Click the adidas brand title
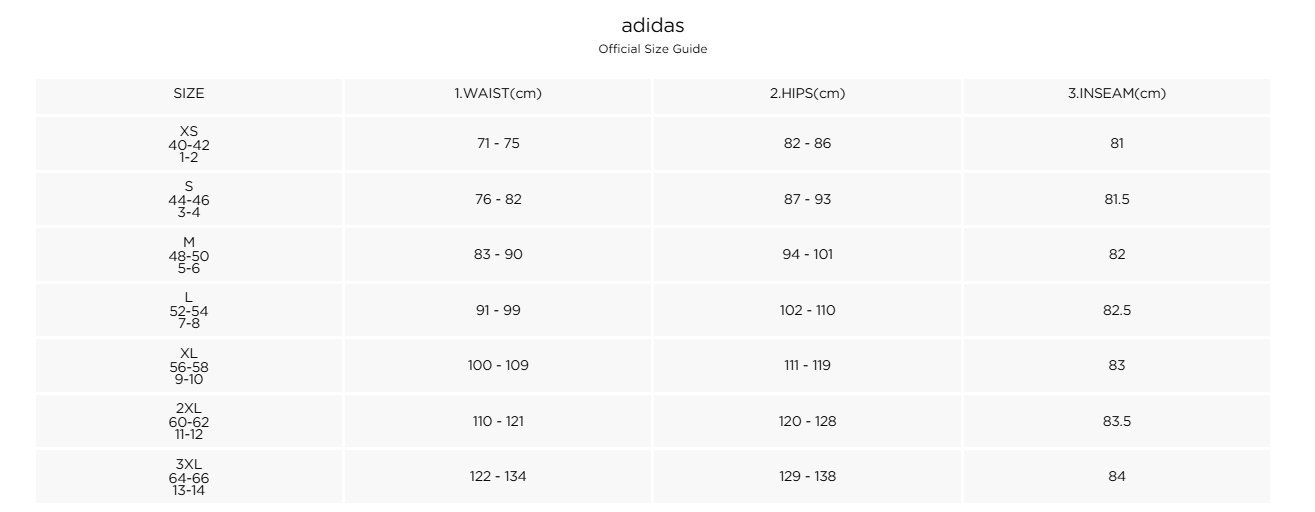This screenshot has width=1315, height=512. tap(652, 26)
